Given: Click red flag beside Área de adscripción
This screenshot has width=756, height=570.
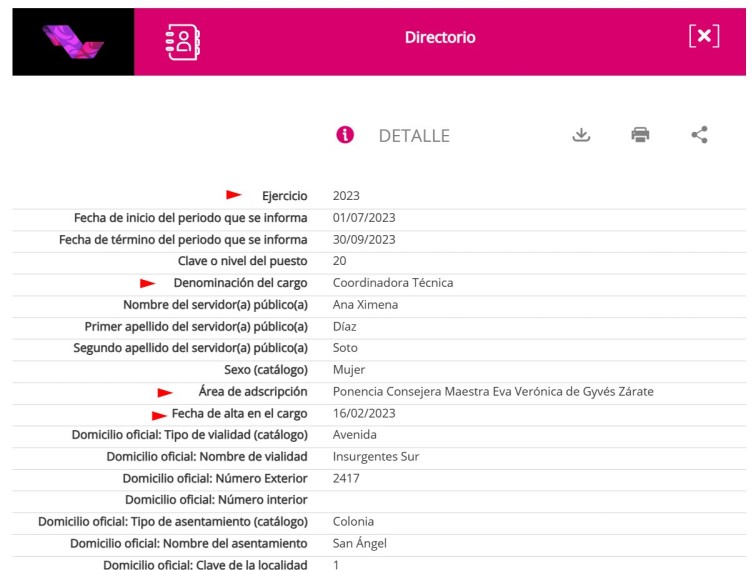Looking at the screenshot, I should coord(165,392).
